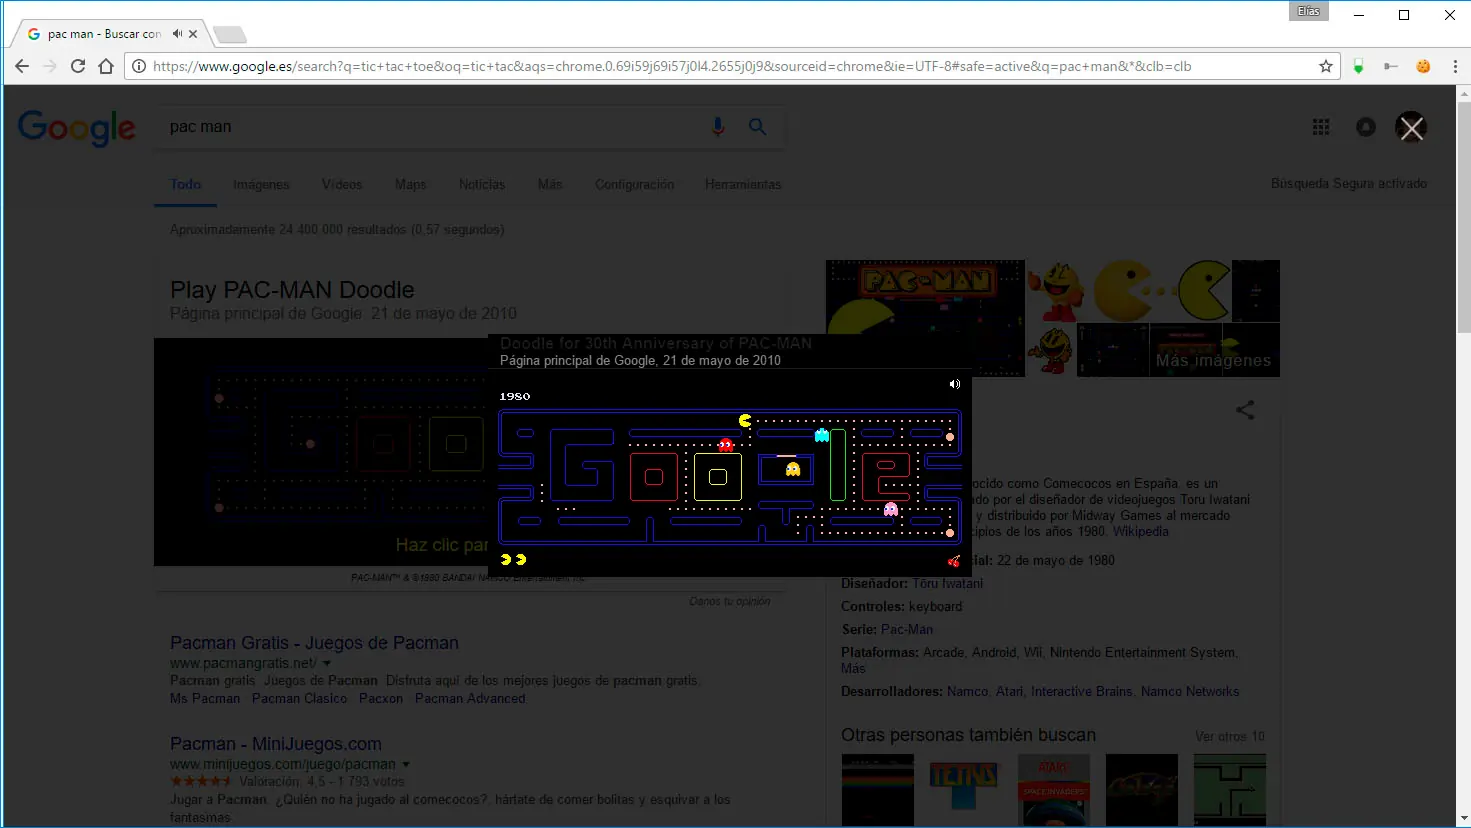Reload the current page

pyautogui.click(x=78, y=66)
